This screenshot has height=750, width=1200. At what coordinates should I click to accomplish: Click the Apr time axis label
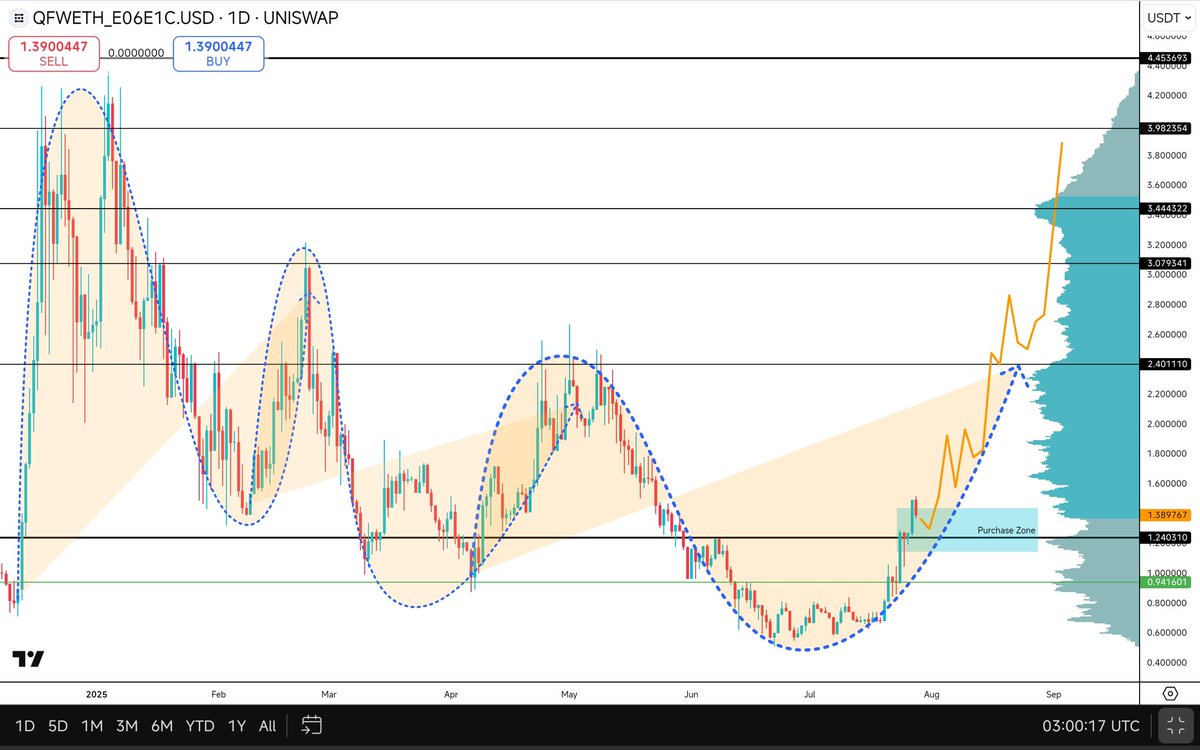(x=451, y=693)
